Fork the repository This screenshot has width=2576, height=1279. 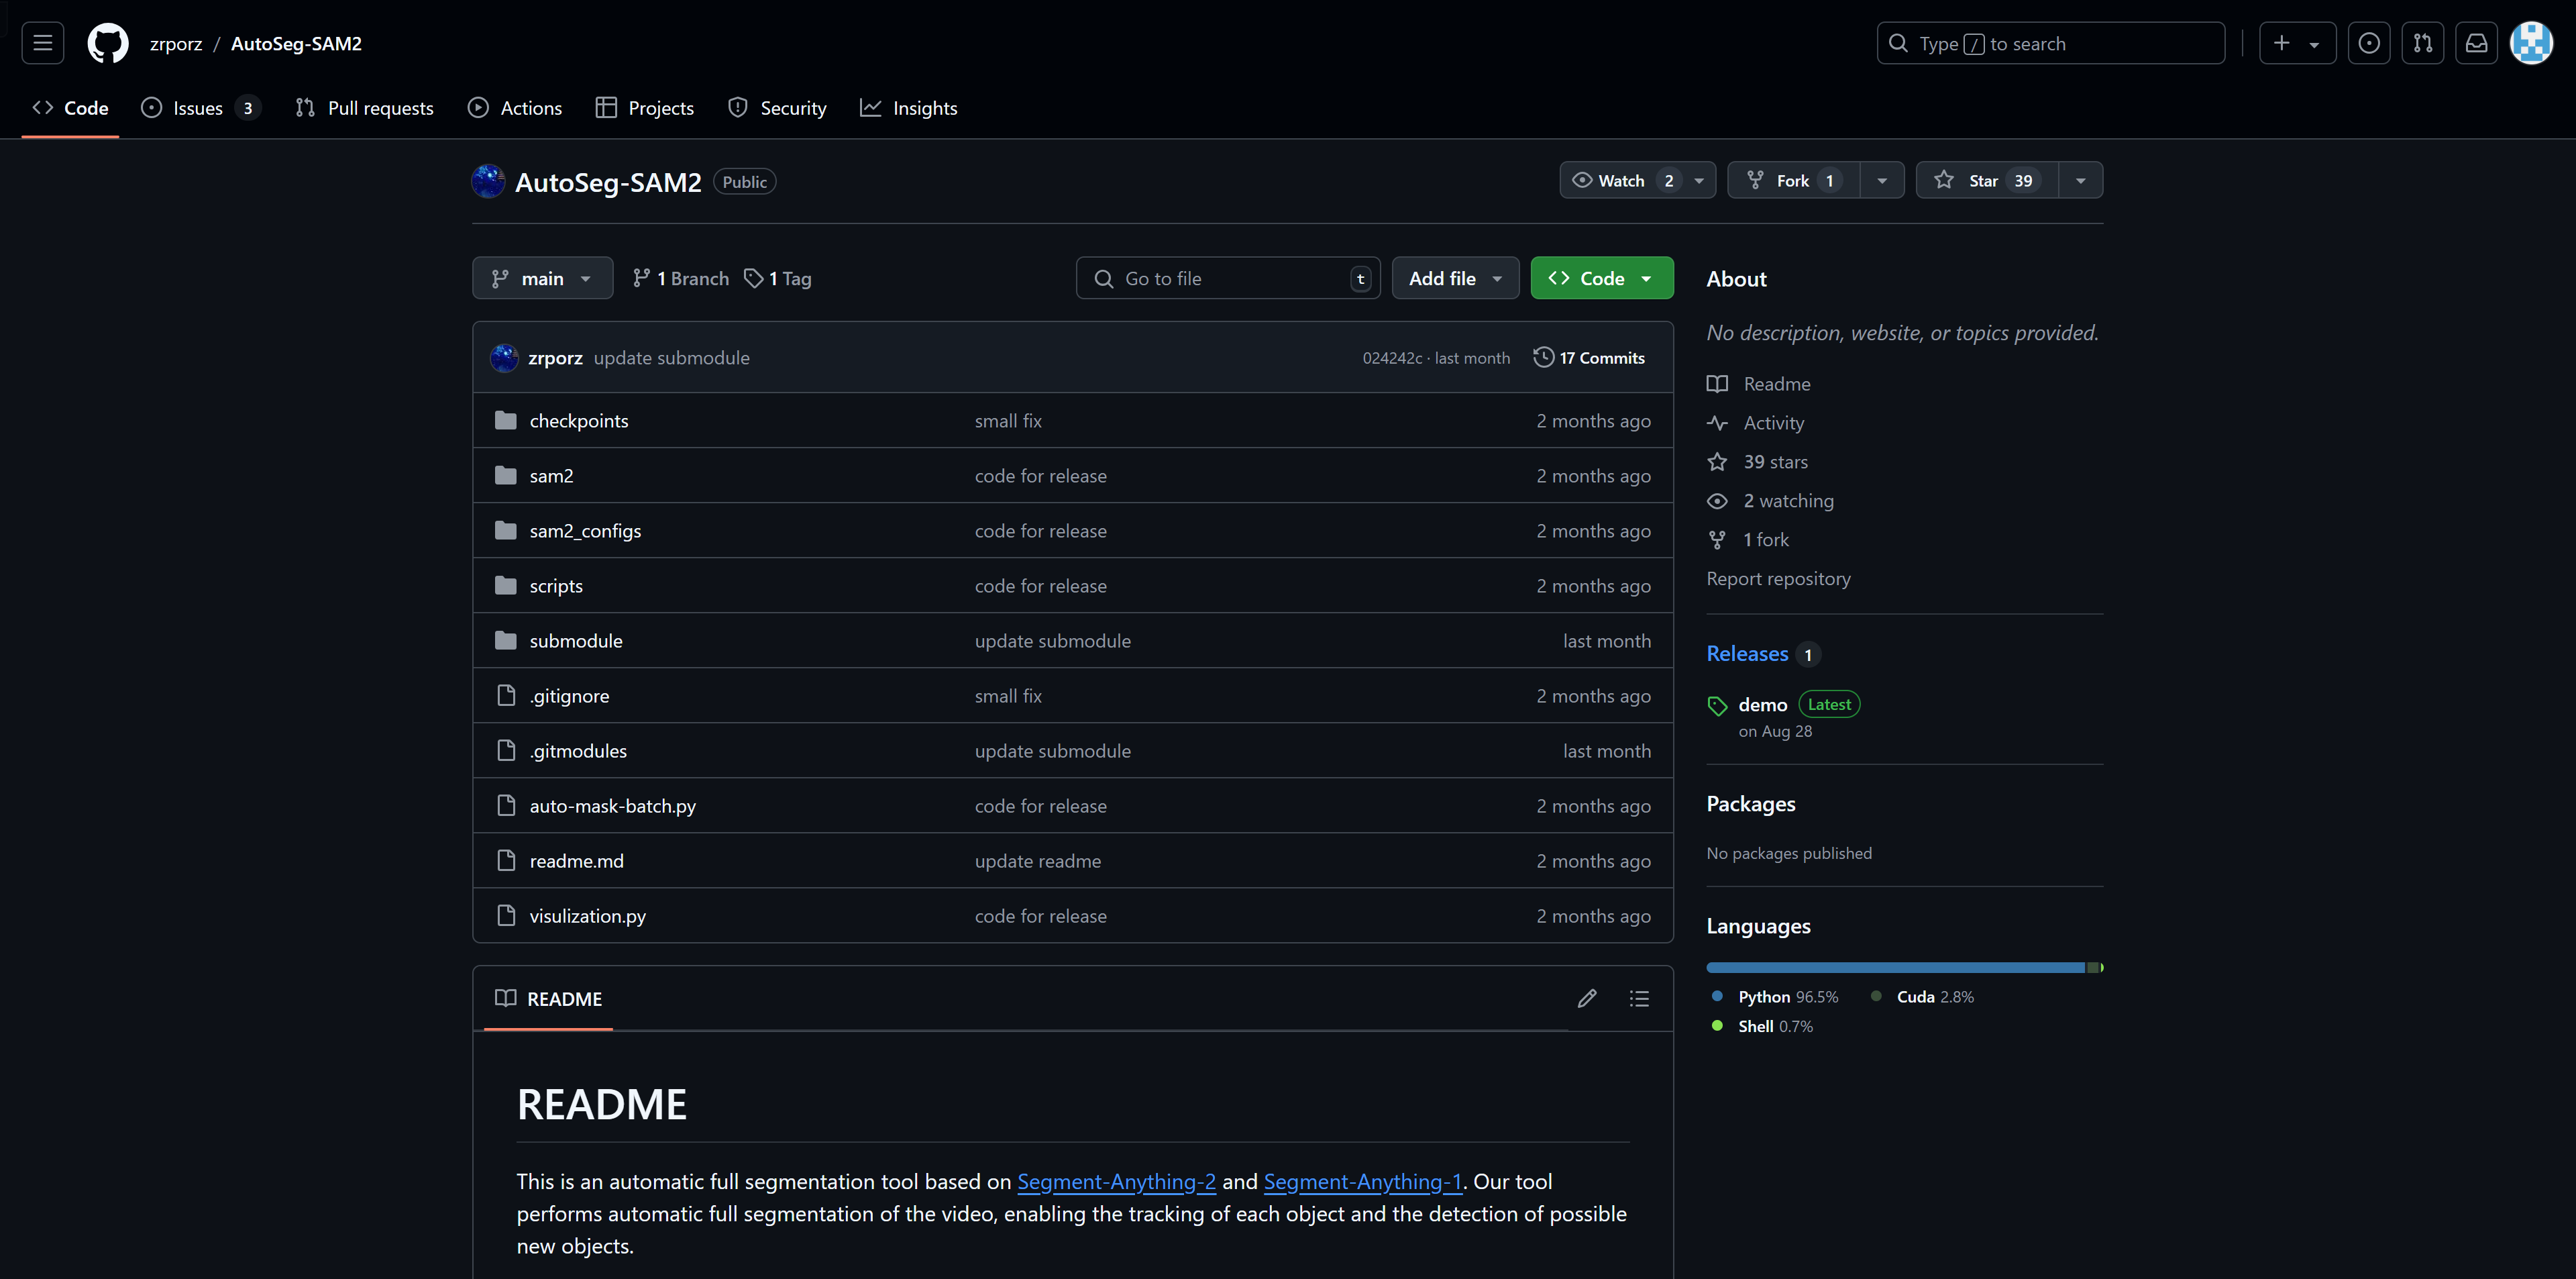(1794, 180)
